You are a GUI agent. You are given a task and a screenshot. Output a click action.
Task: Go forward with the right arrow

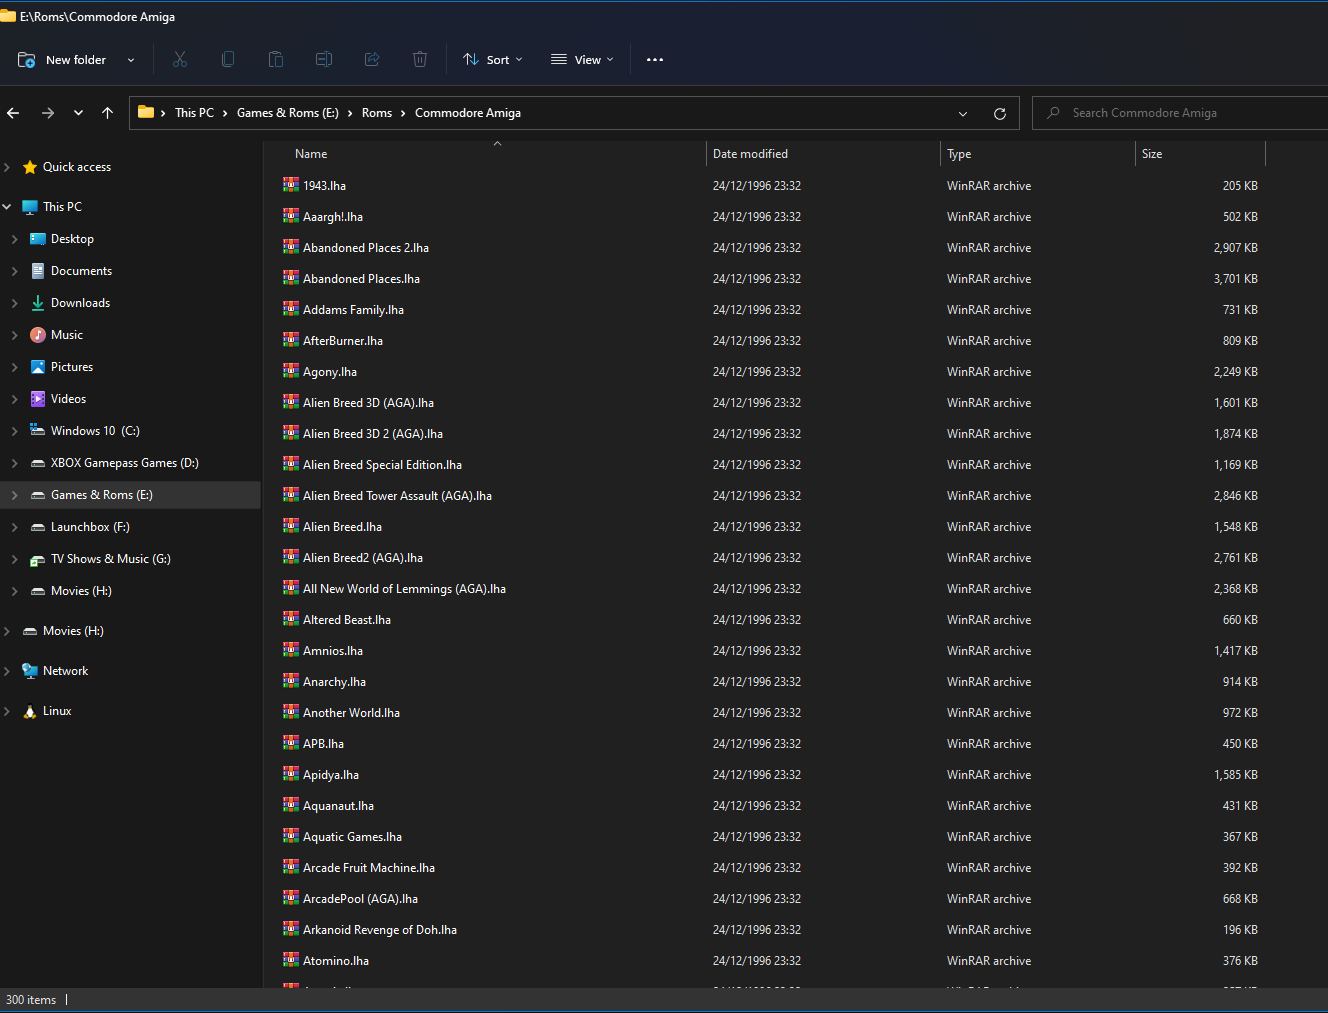click(x=48, y=113)
